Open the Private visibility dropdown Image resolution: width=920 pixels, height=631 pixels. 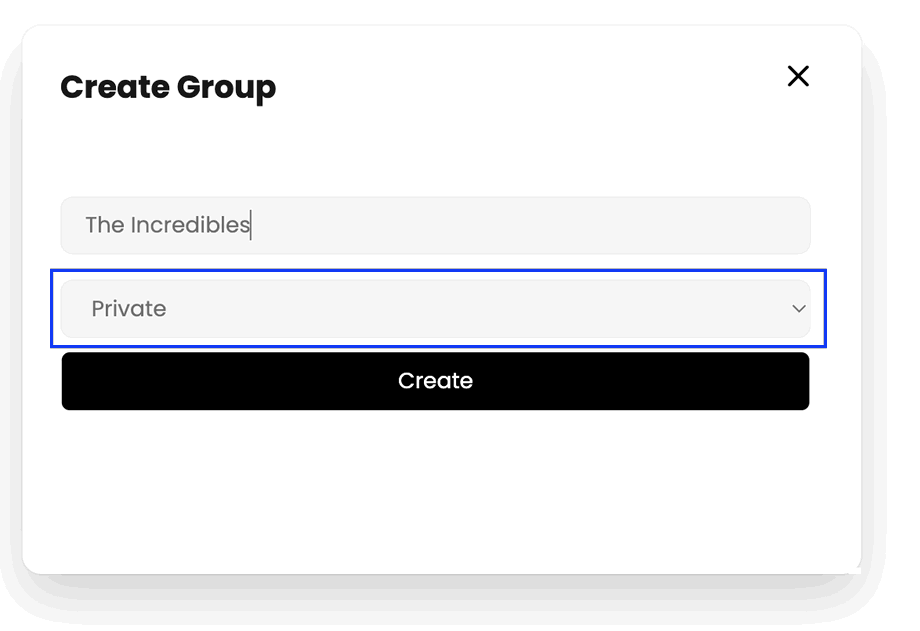435,309
